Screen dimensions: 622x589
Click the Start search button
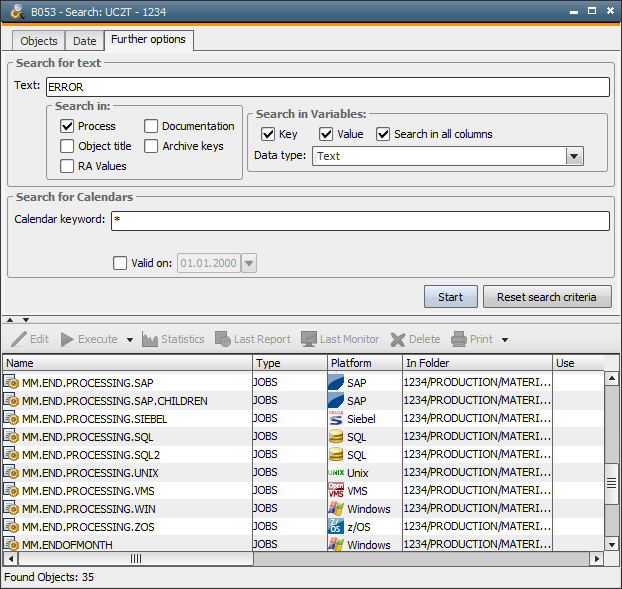[x=451, y=297]
